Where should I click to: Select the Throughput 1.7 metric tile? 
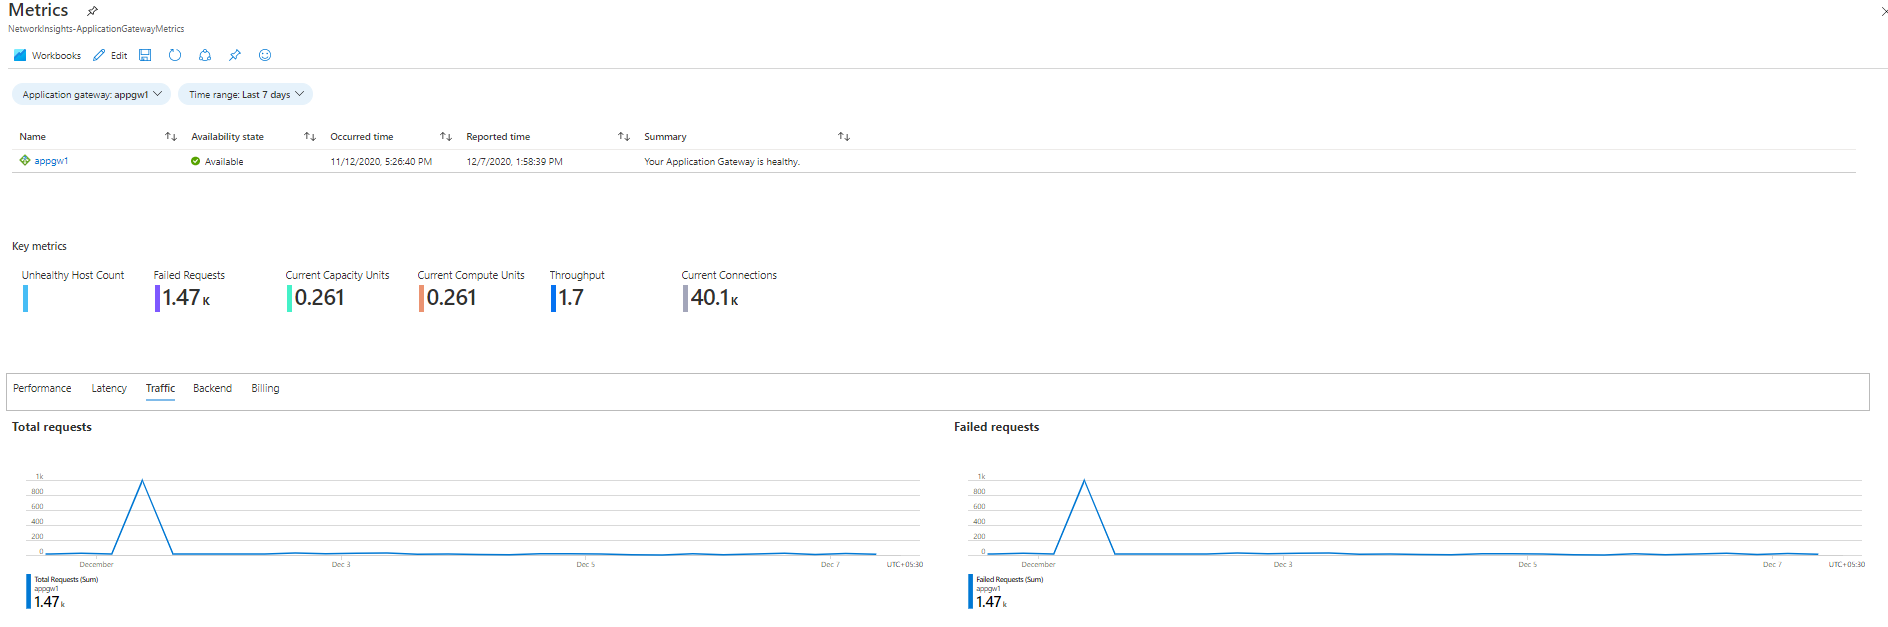pos(577,290)
